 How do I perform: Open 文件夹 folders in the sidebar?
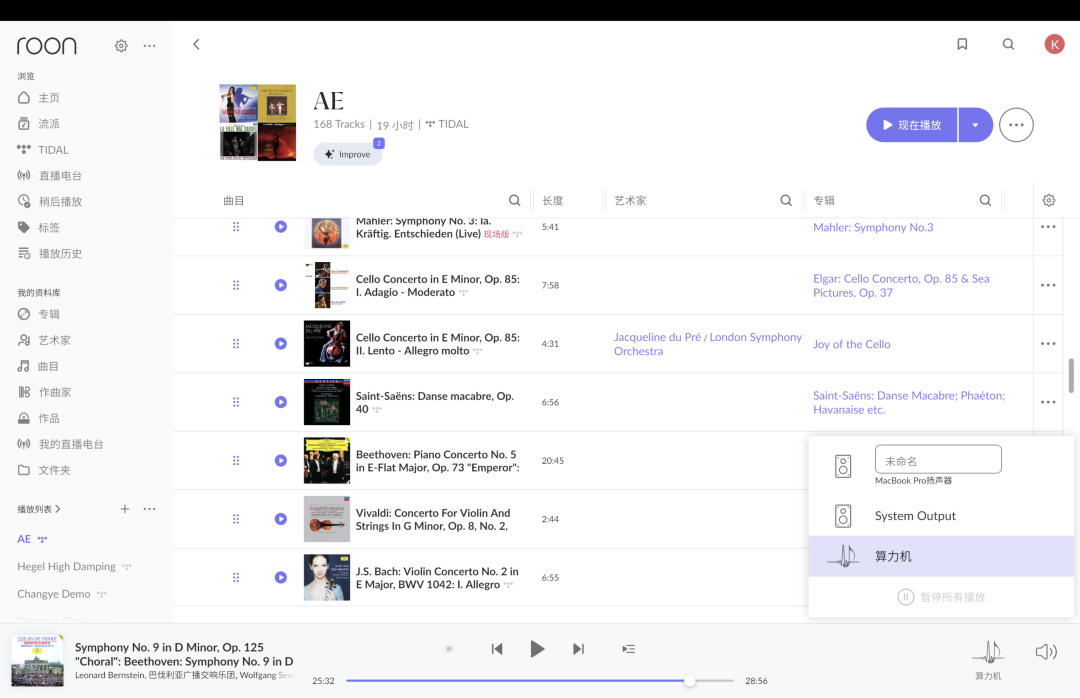pos(45,470)
